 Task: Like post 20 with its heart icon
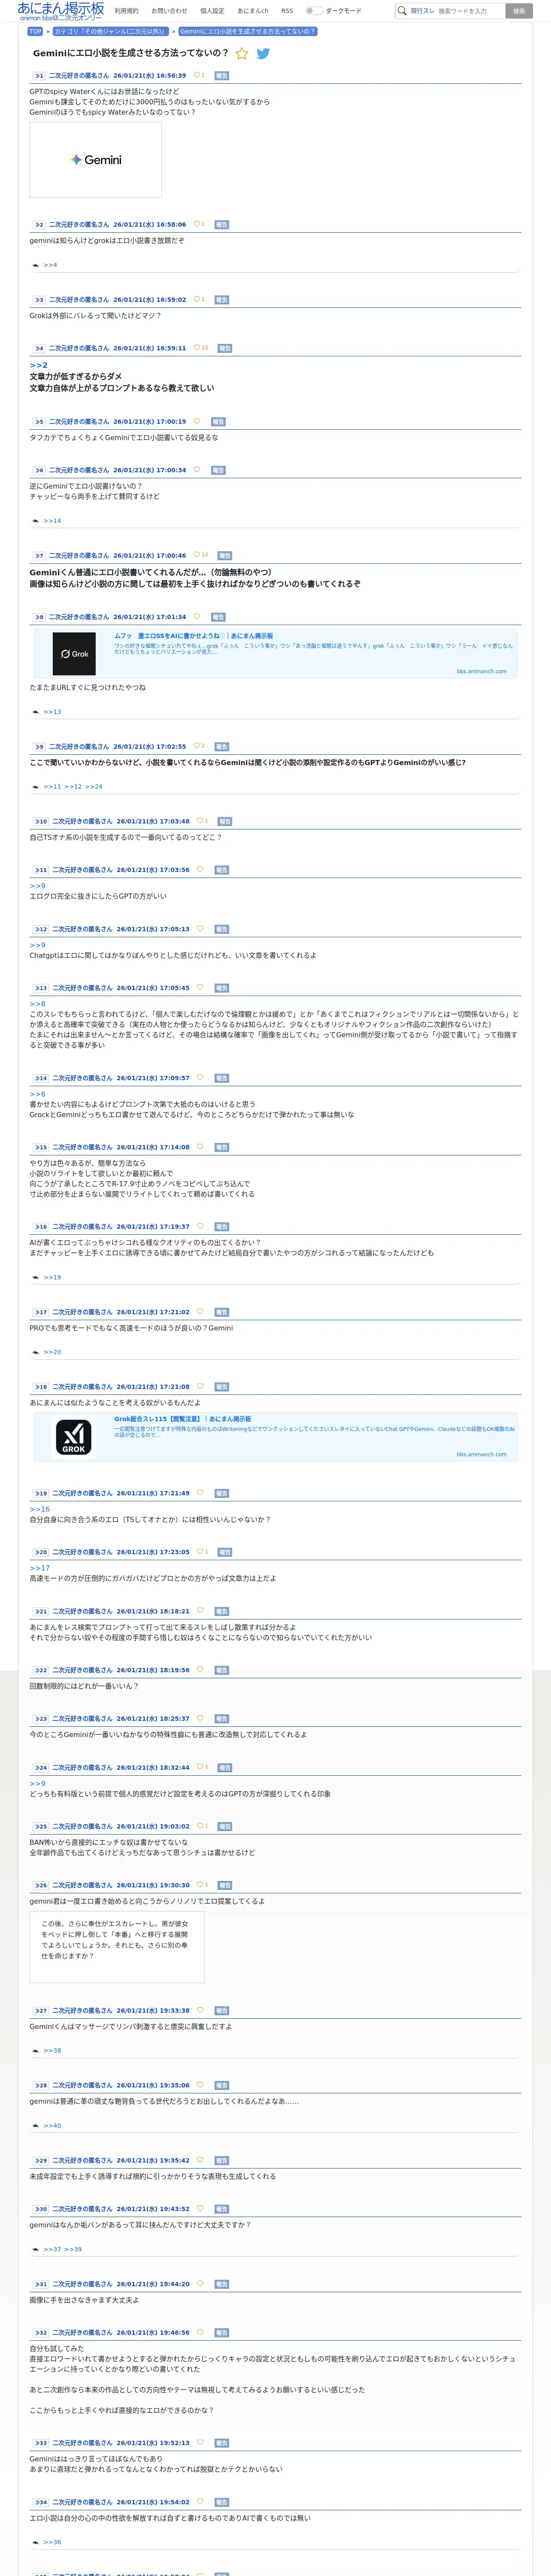[200, 1552]
